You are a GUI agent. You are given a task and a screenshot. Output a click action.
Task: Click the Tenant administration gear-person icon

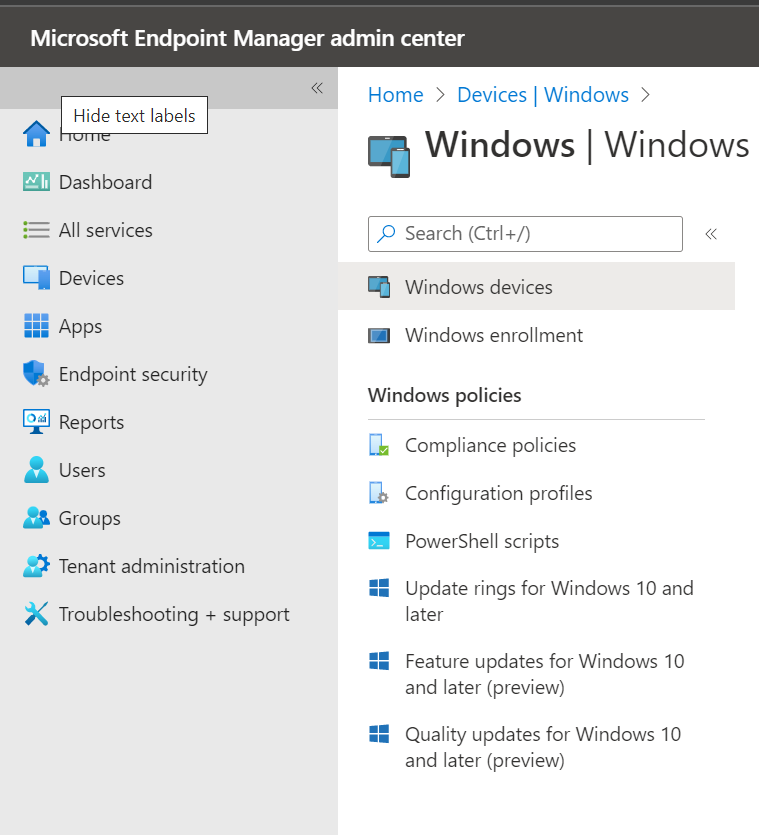pos(36,566)
